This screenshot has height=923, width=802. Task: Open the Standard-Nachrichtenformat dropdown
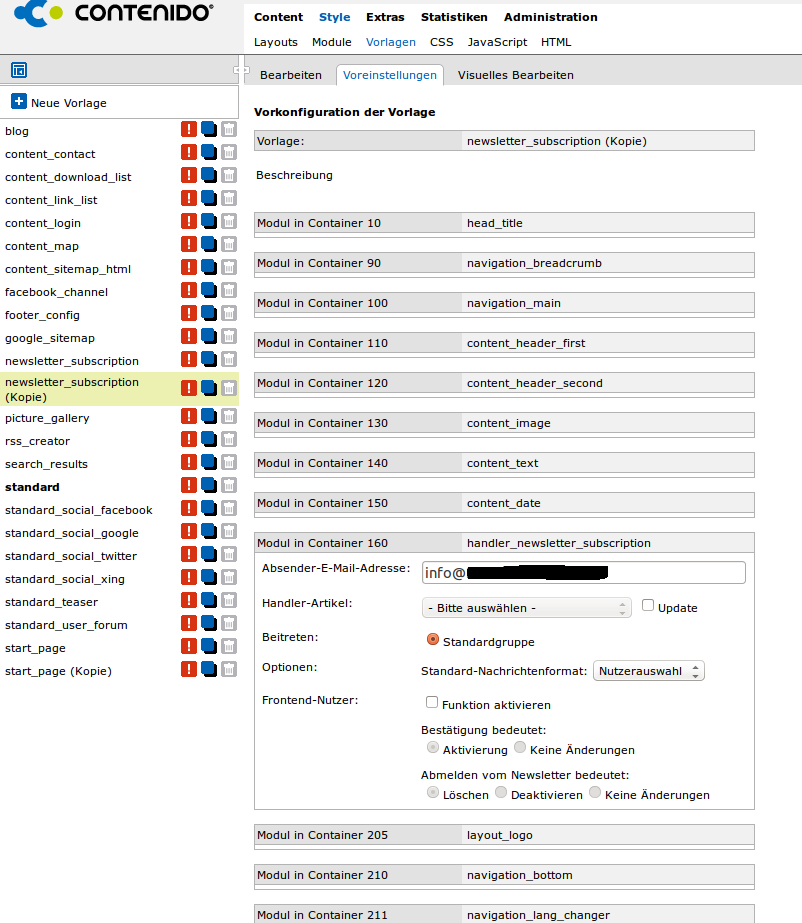(649, 671)
